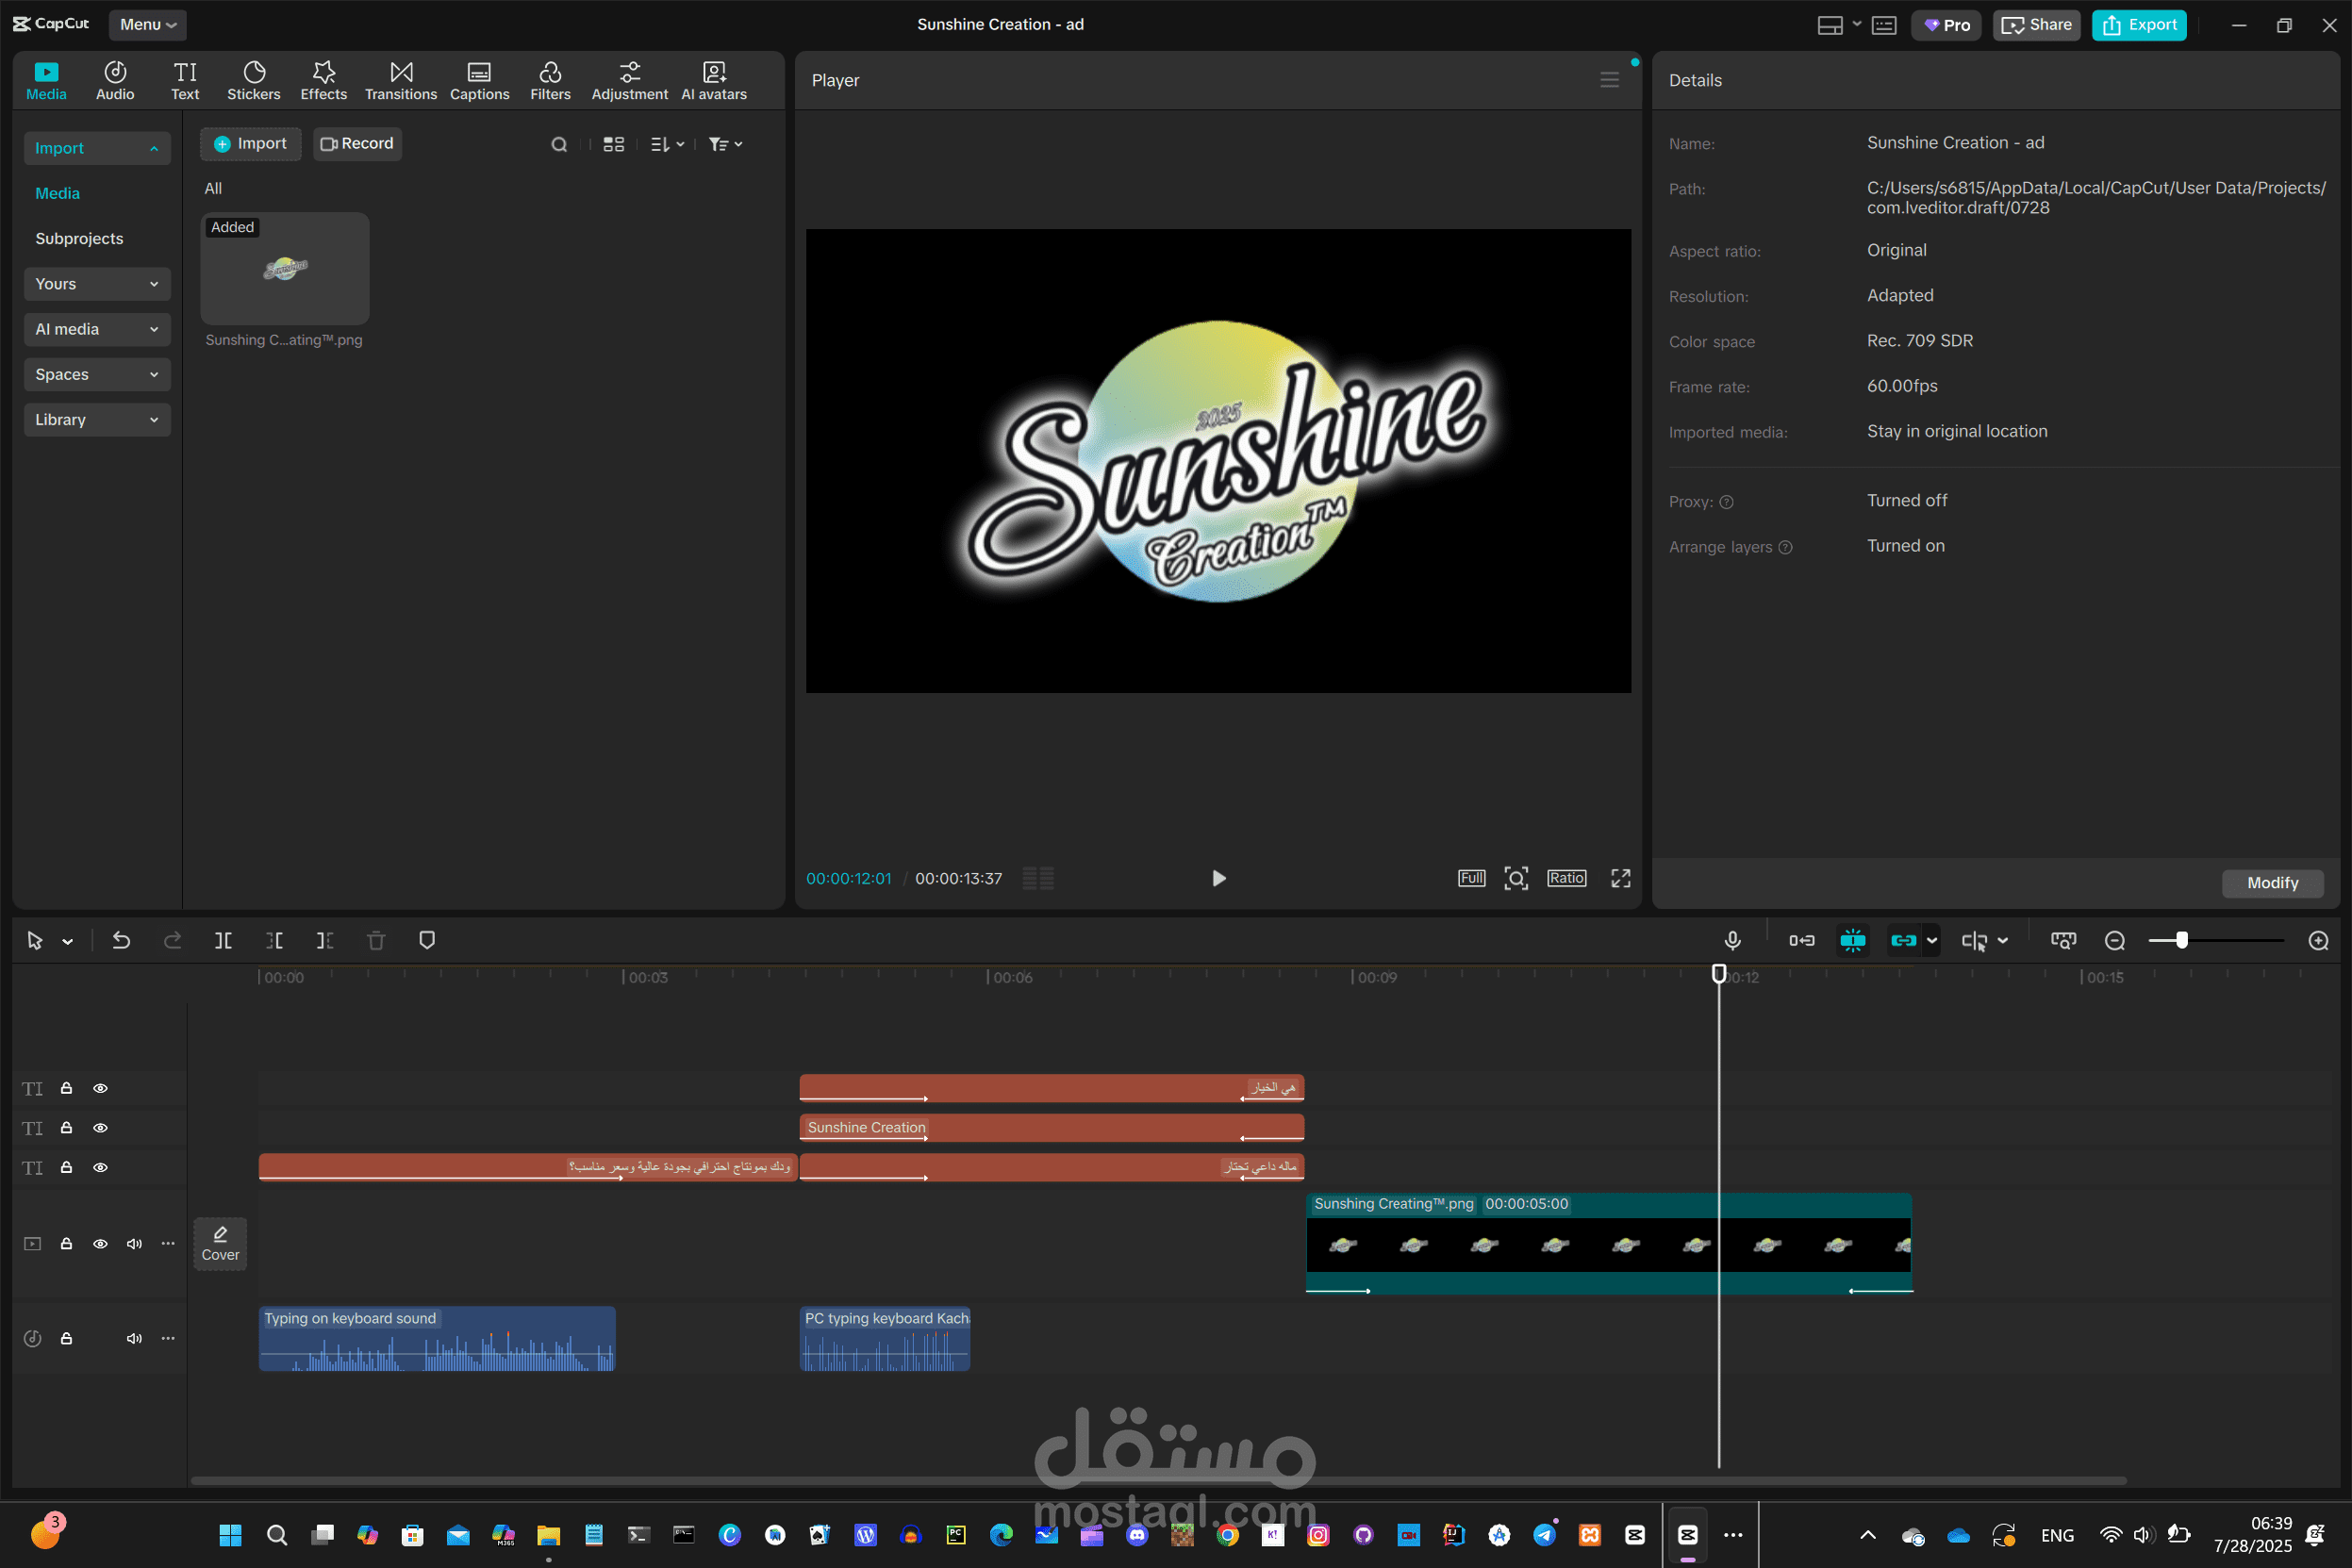Screen dimensions: 2352x1568
Task: Expand the Library section
Action: tap(97, 419)
